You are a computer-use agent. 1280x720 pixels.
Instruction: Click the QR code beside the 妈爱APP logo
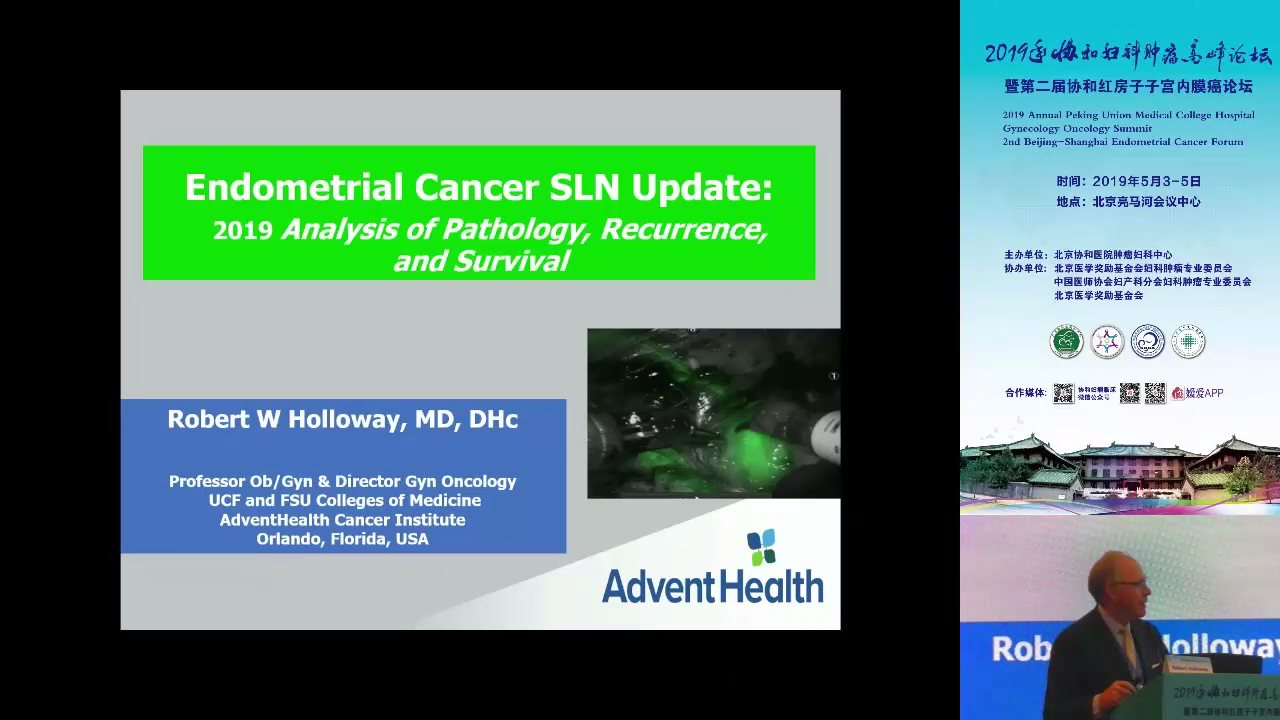1155,393
